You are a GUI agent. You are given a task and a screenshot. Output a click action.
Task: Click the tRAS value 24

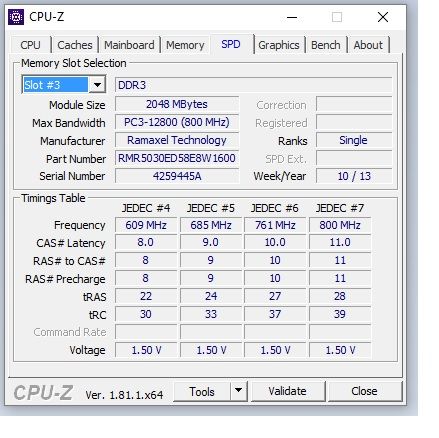(211, 296)
